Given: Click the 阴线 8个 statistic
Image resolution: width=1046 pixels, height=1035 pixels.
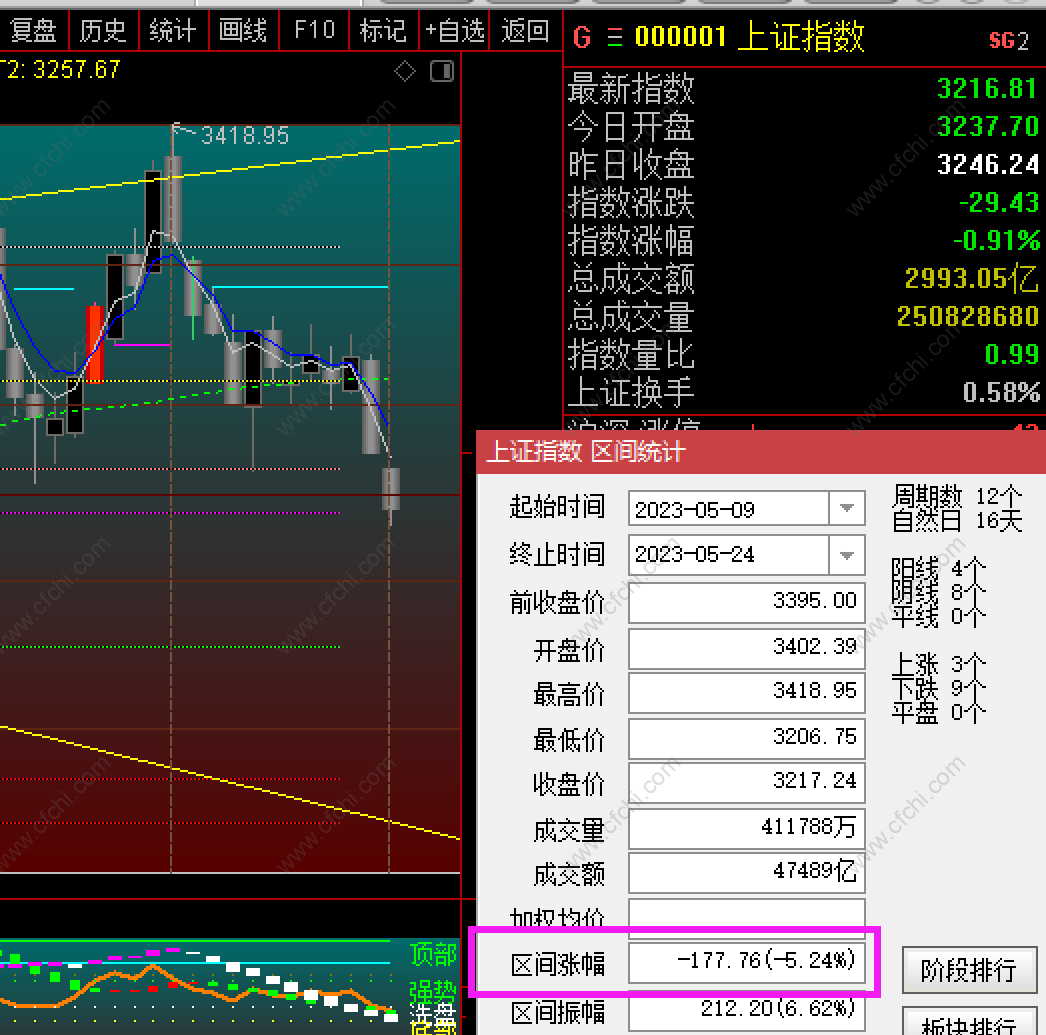Looking at the screenshot, I should tap(939, 593).
